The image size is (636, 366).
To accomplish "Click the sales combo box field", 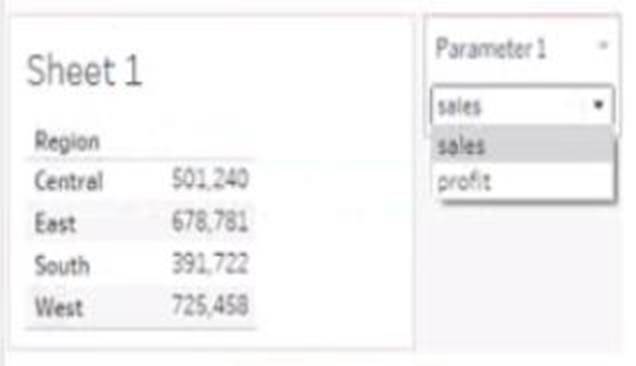I will (x=522, y=105).
